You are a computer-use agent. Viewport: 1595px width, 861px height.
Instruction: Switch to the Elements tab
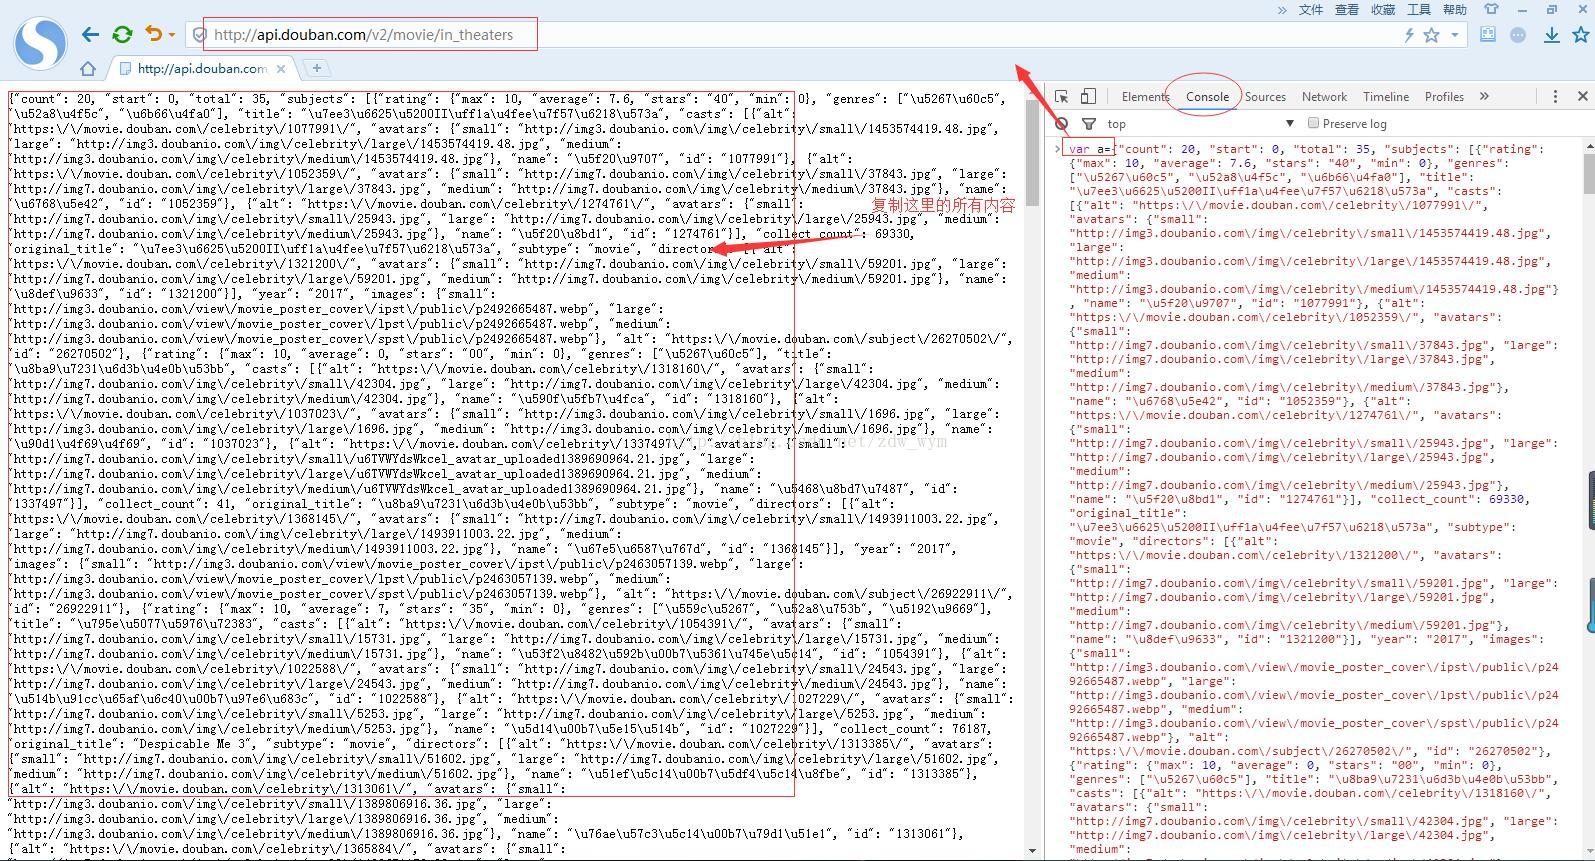1145,97
